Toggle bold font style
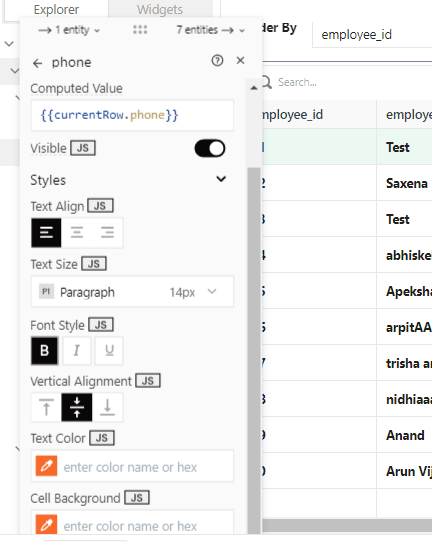Image resolution: width=432 pixels, height=542 pixels. click(45, 351)
